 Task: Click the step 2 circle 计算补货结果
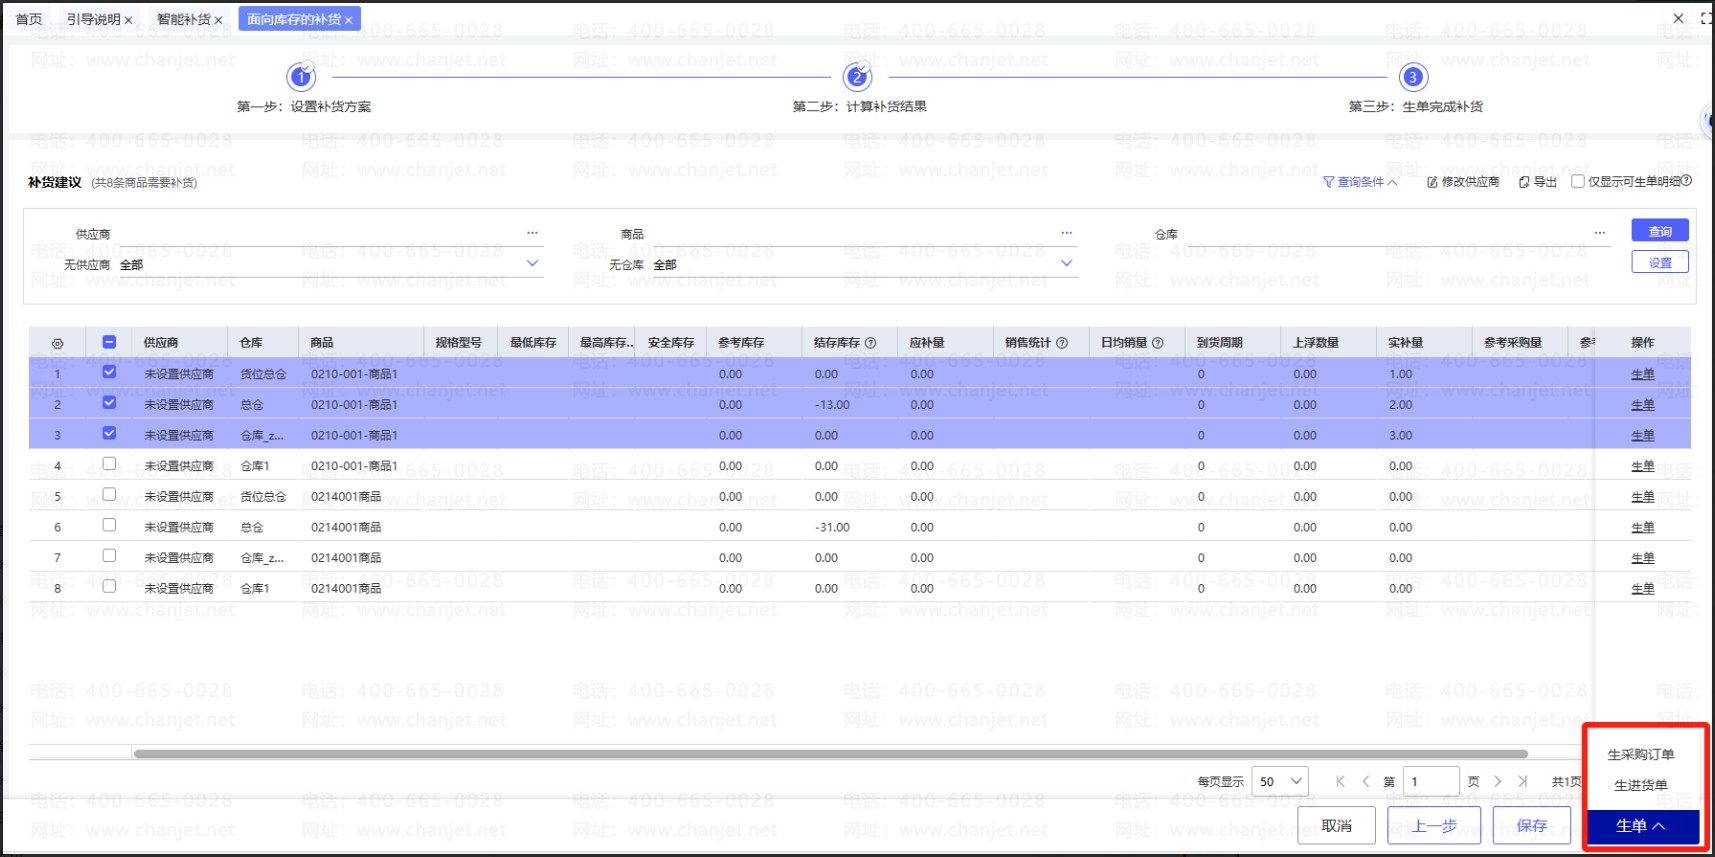coord(857,77)
